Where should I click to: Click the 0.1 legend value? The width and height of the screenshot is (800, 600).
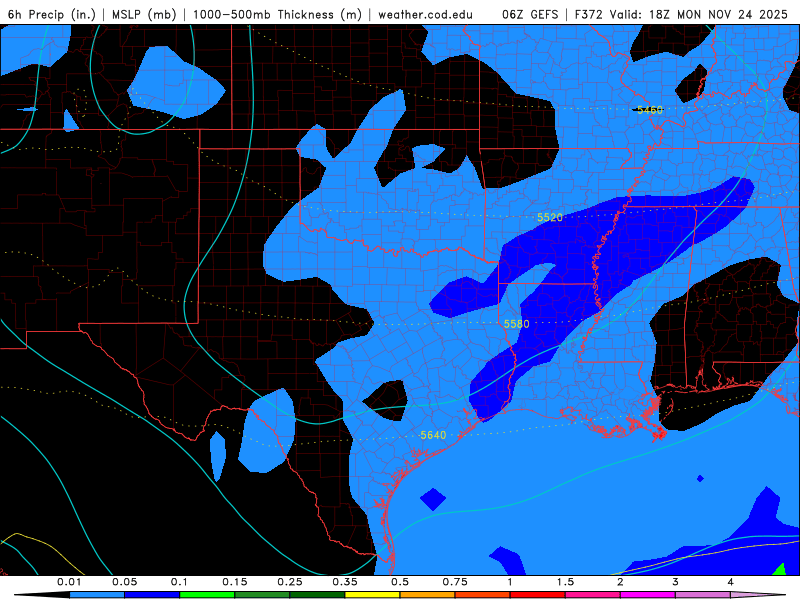pyautogui.click(x=180, y=582)
